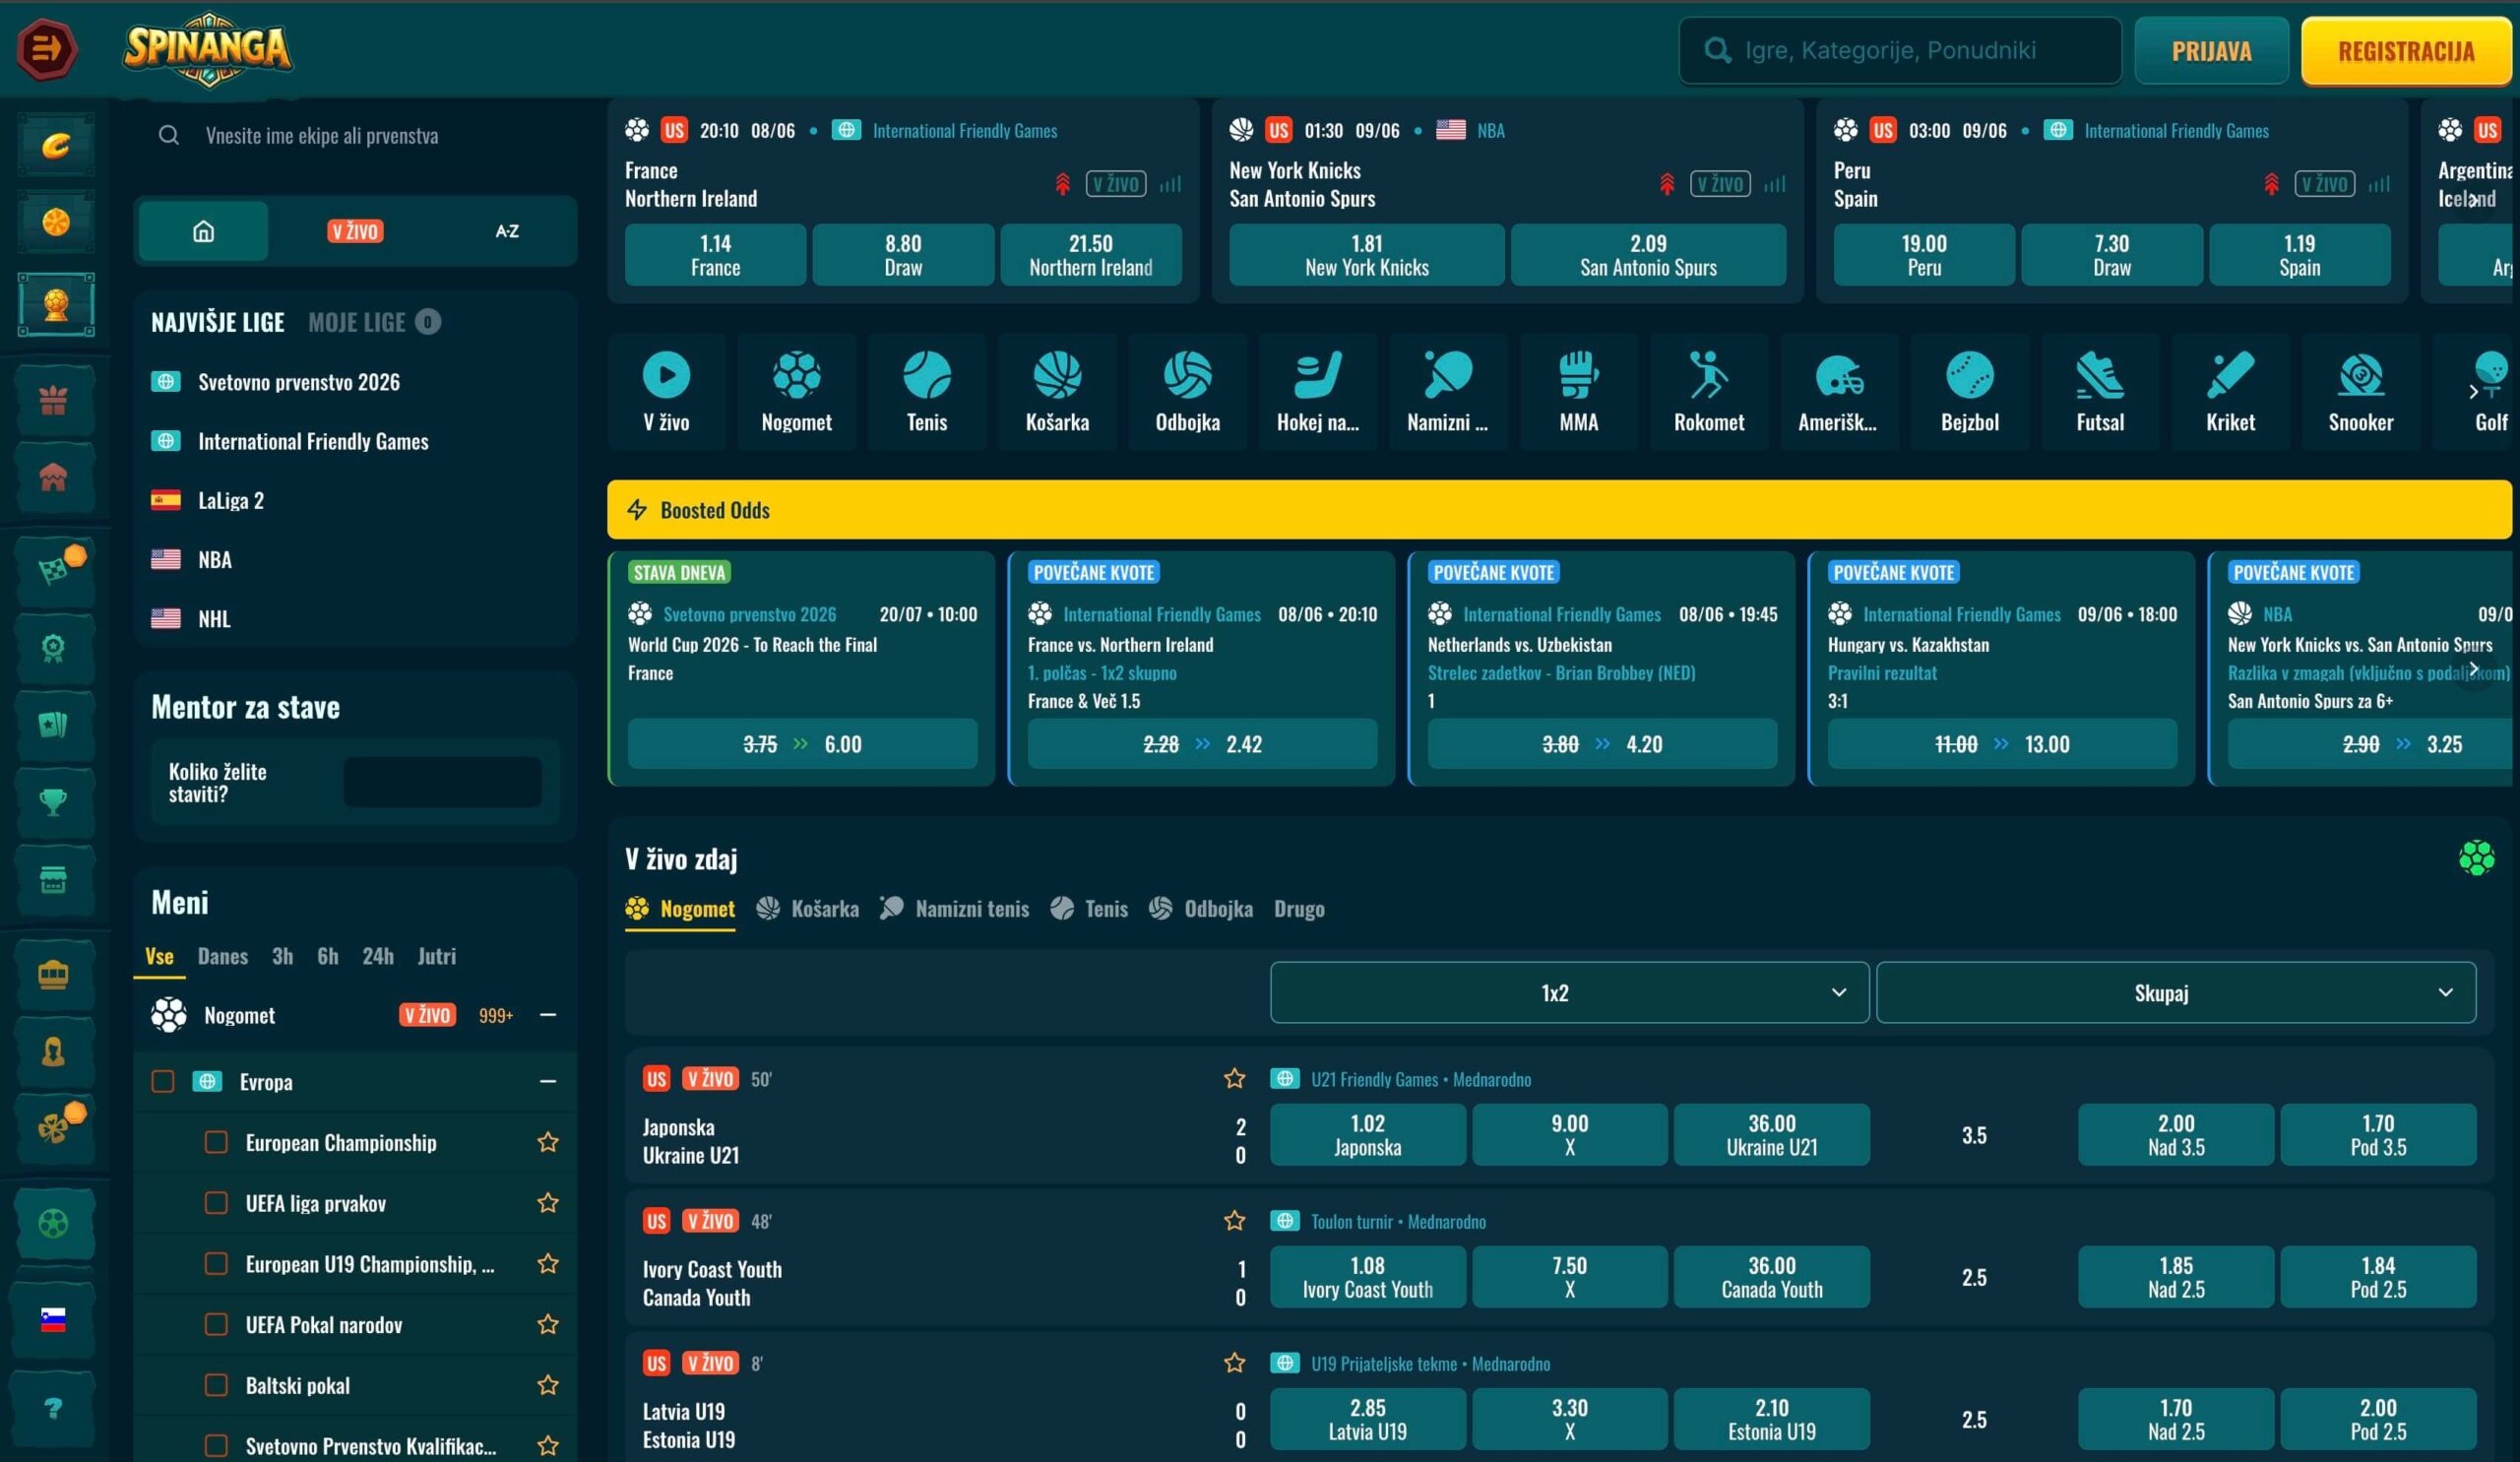Click the four-leaf clover sidebar icon

click(54, 1128)
